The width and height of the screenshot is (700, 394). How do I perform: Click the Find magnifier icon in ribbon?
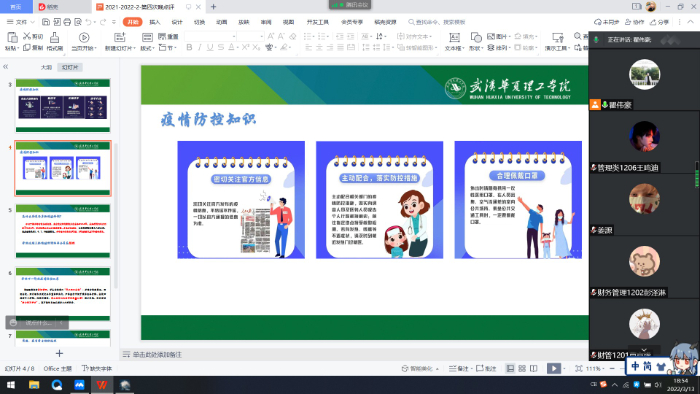[x=577, y=36]
